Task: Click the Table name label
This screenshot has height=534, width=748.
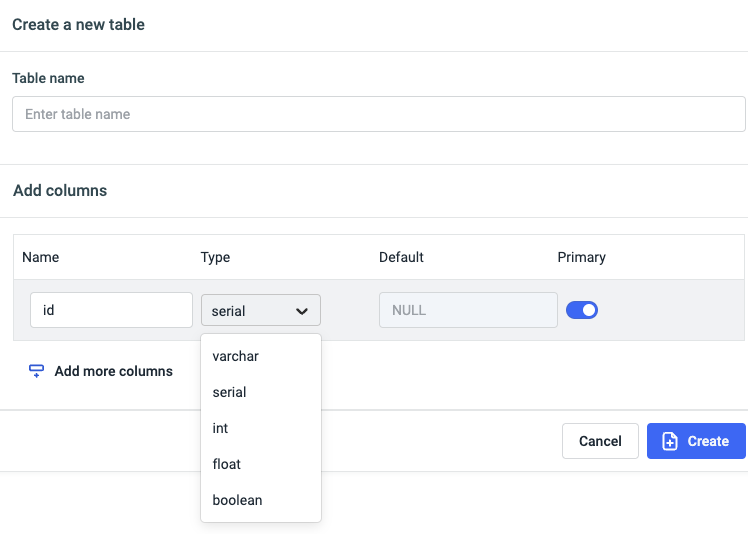Action: tap(48, 78)
